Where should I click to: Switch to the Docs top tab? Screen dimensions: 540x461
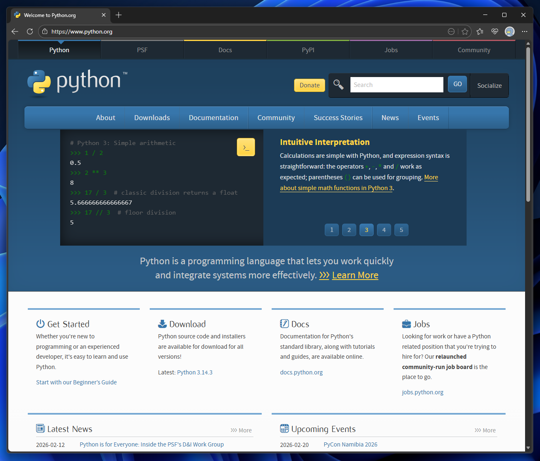(x=225, y=50)
